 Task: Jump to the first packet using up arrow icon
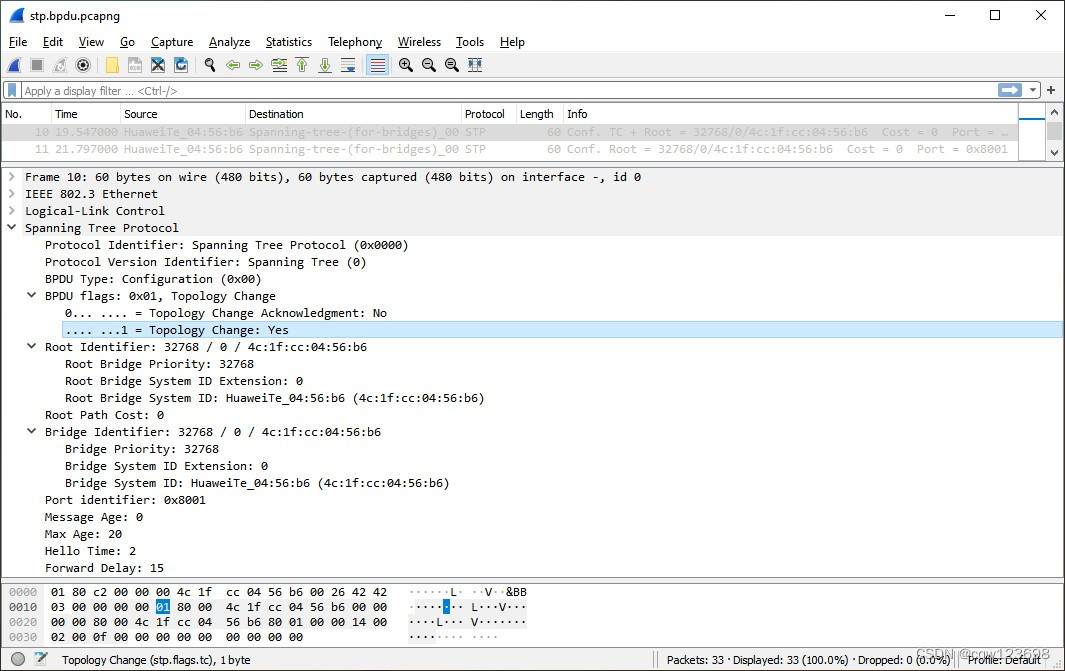(302, 65)
